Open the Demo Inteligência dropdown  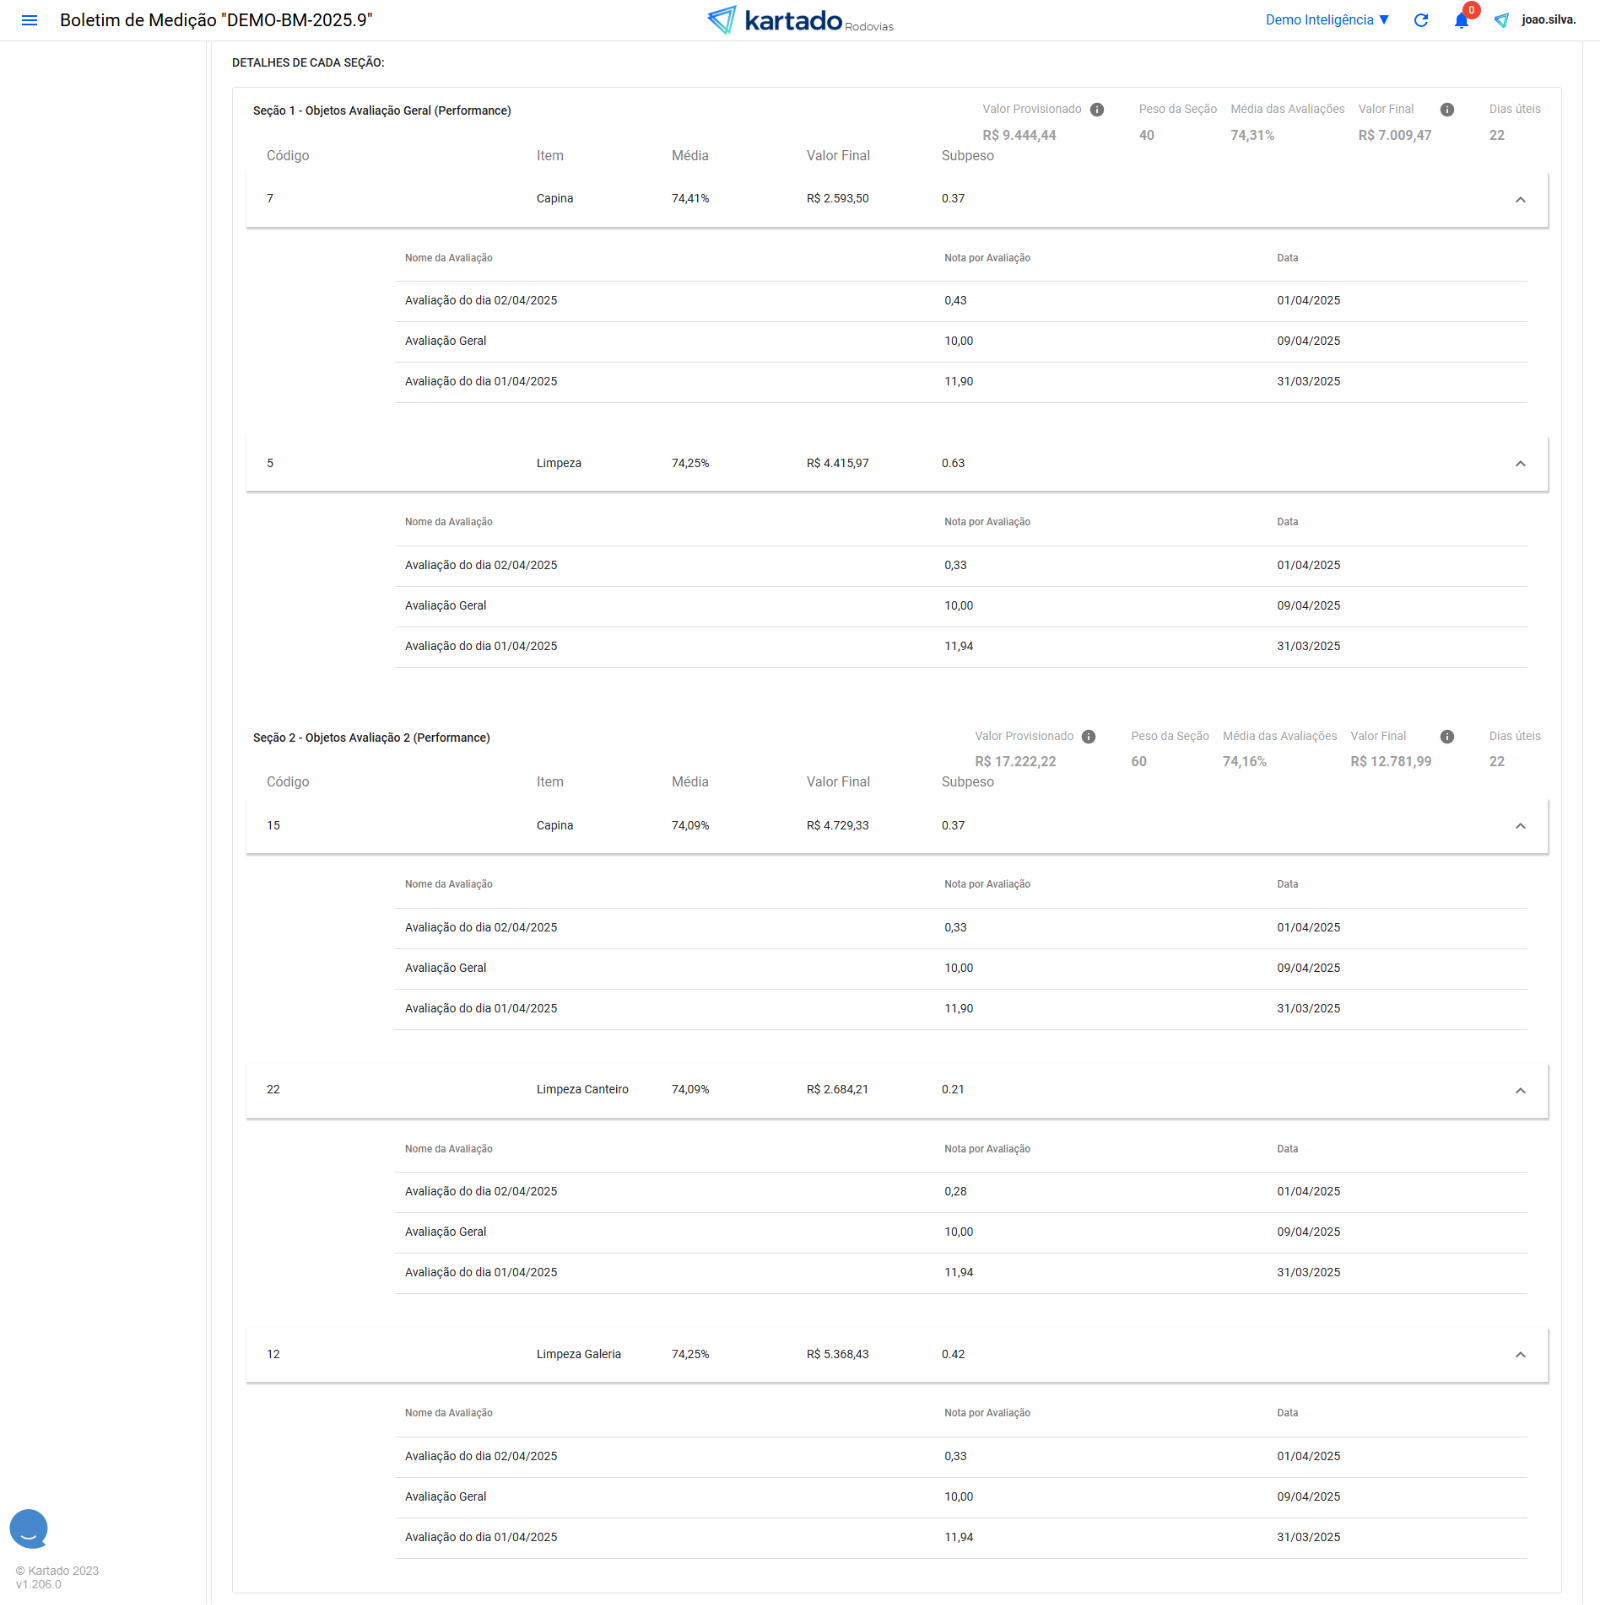pyautogui.click(x=1326, y=20)
